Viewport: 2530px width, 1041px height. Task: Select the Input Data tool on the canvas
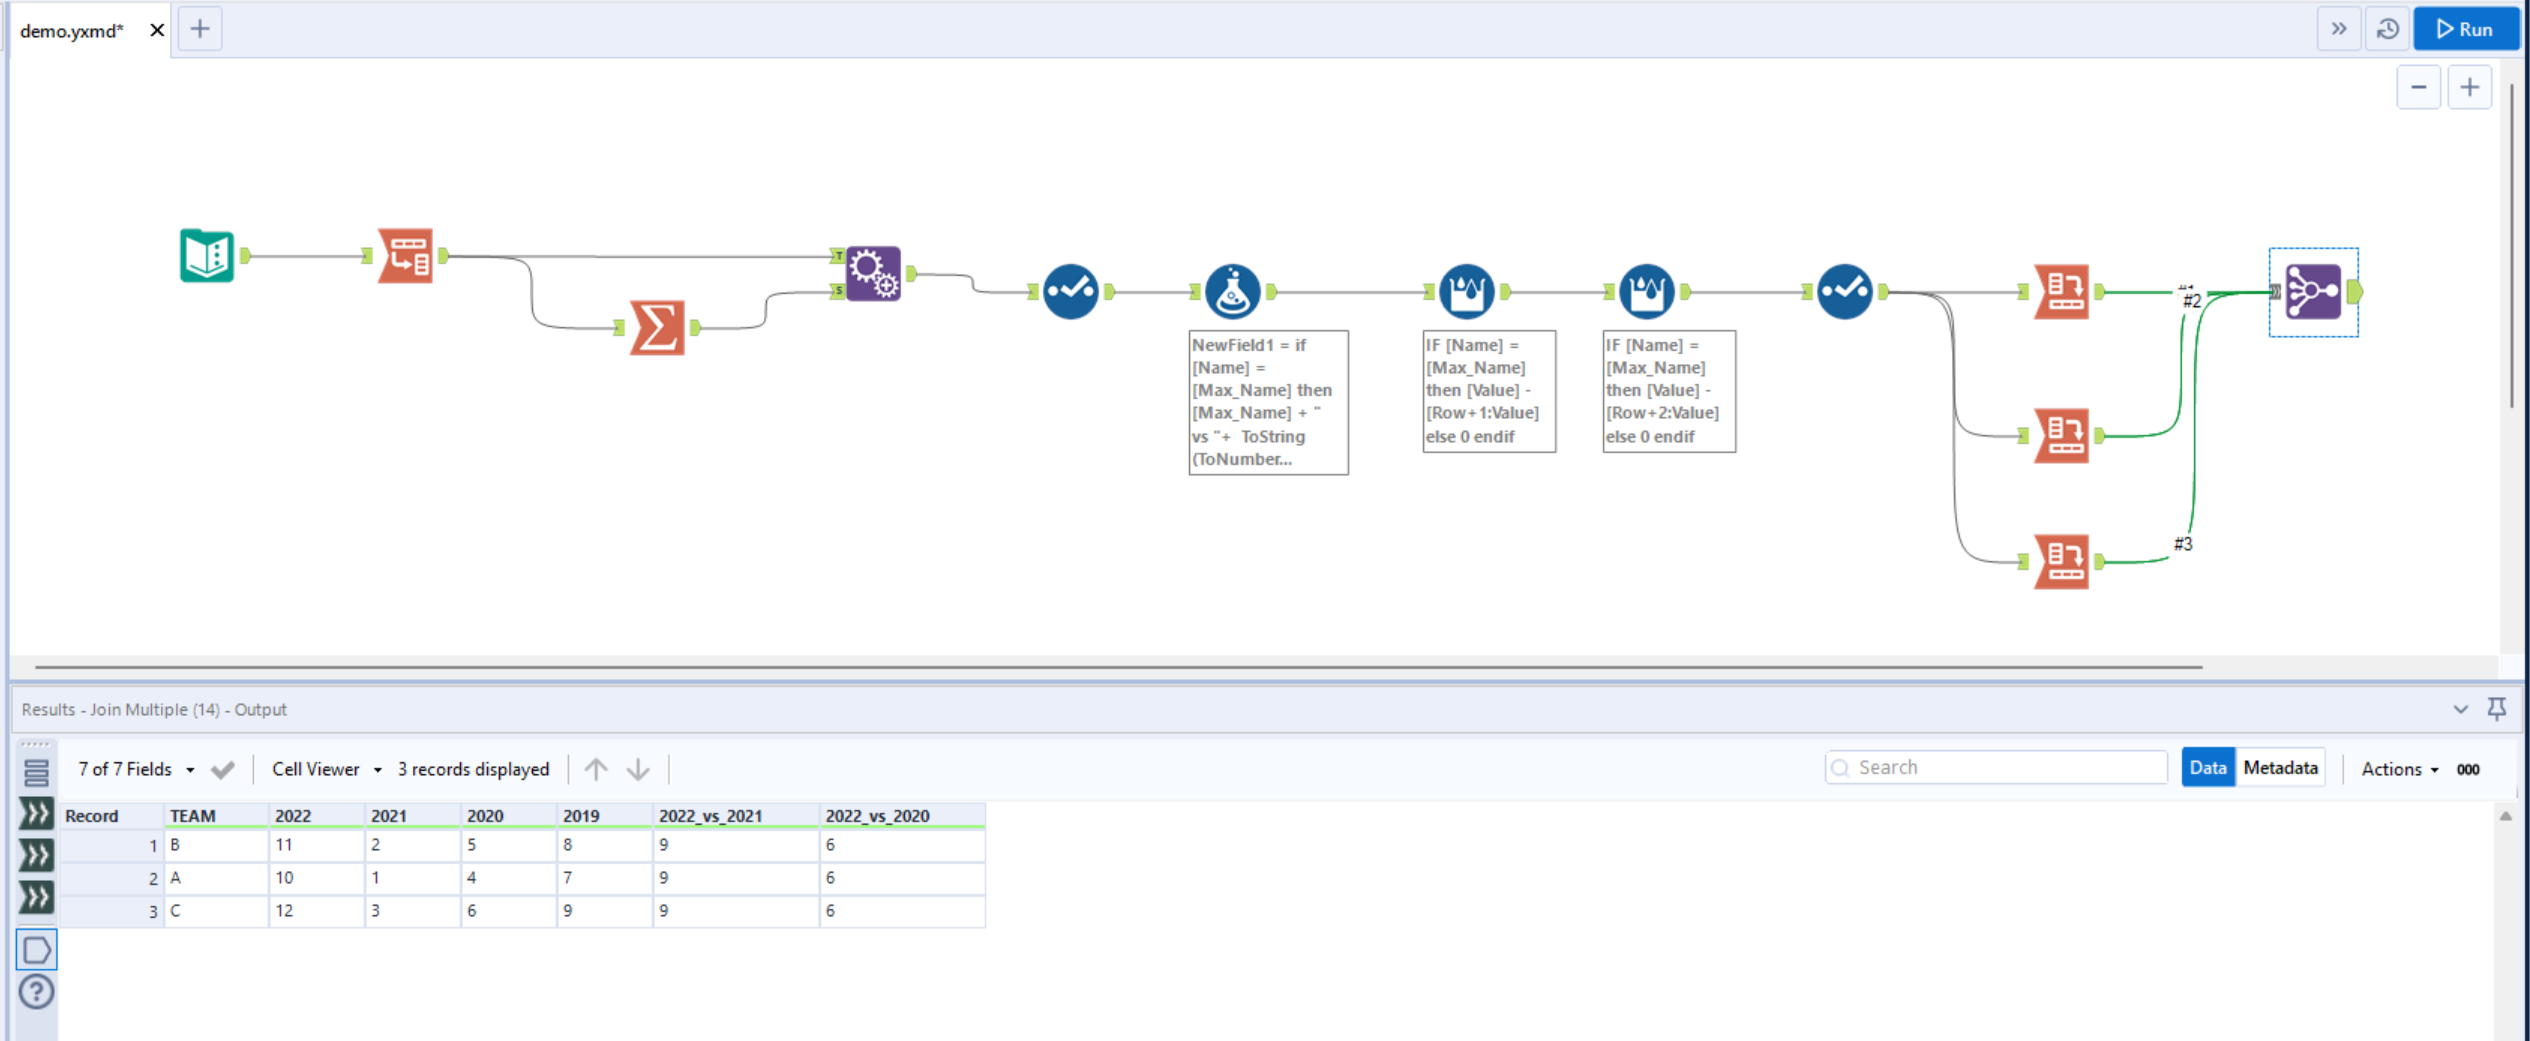pyautogui.click(x=207, y=255)
